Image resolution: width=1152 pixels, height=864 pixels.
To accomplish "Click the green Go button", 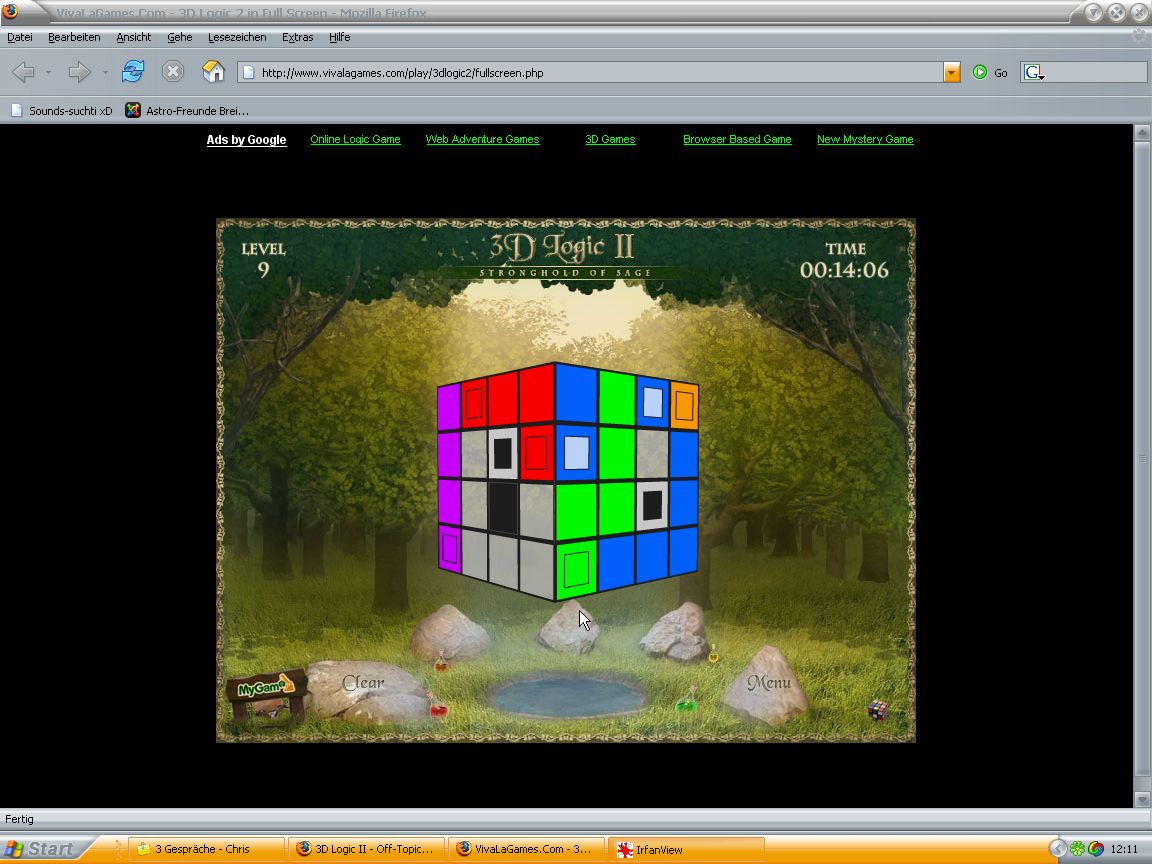I will (990, 73).
